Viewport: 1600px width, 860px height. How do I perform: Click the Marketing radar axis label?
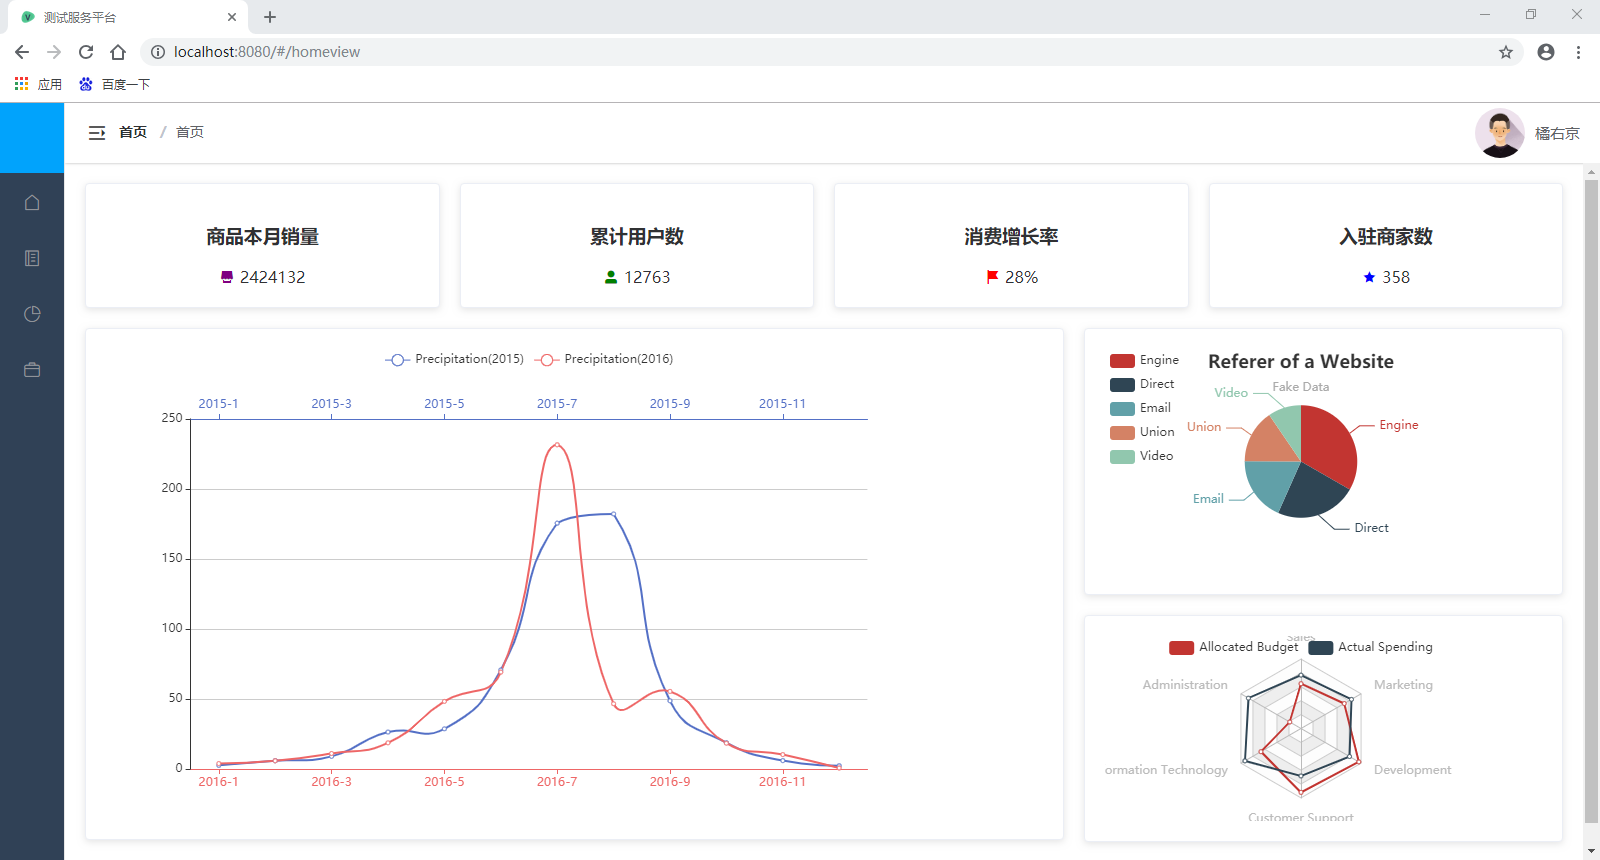pyautogui.click(x=1403, y=685)
